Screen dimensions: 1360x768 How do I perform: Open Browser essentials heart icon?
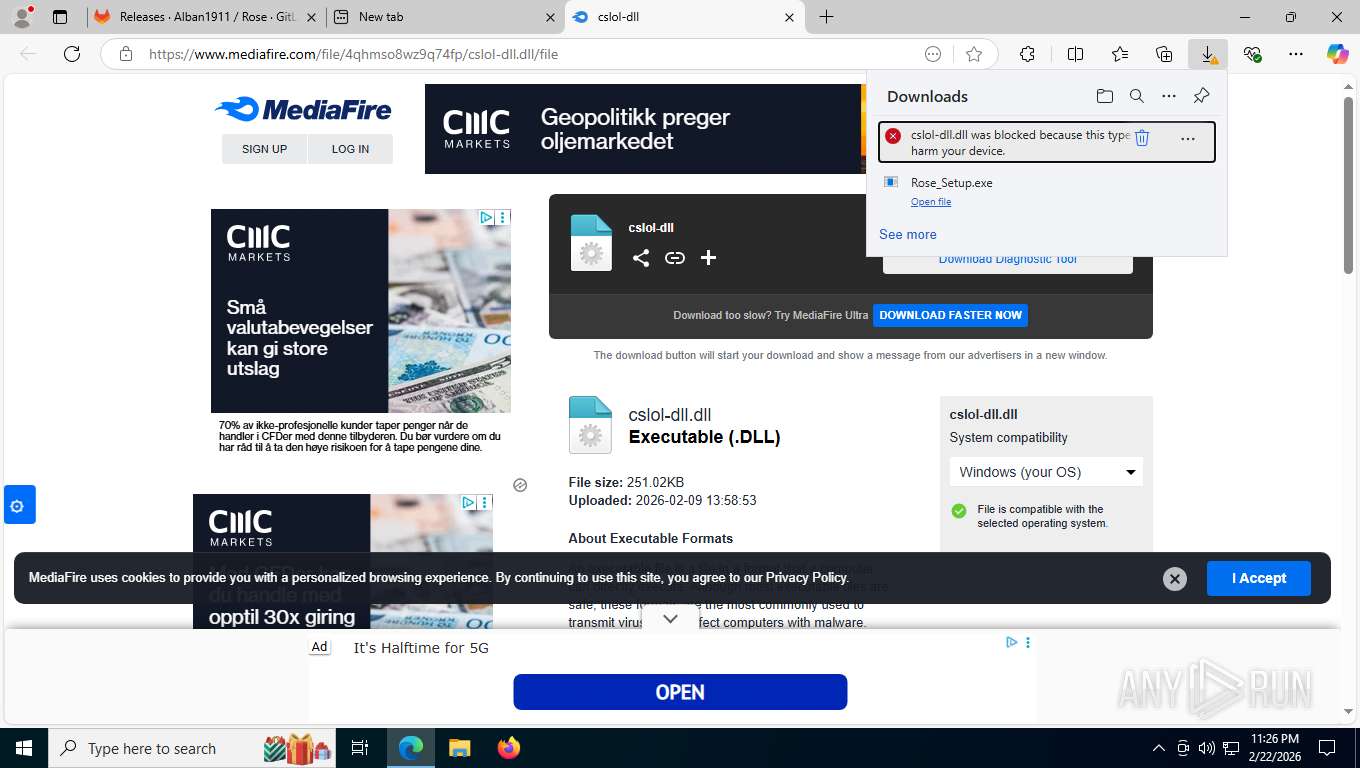(x=1252, y=54)
